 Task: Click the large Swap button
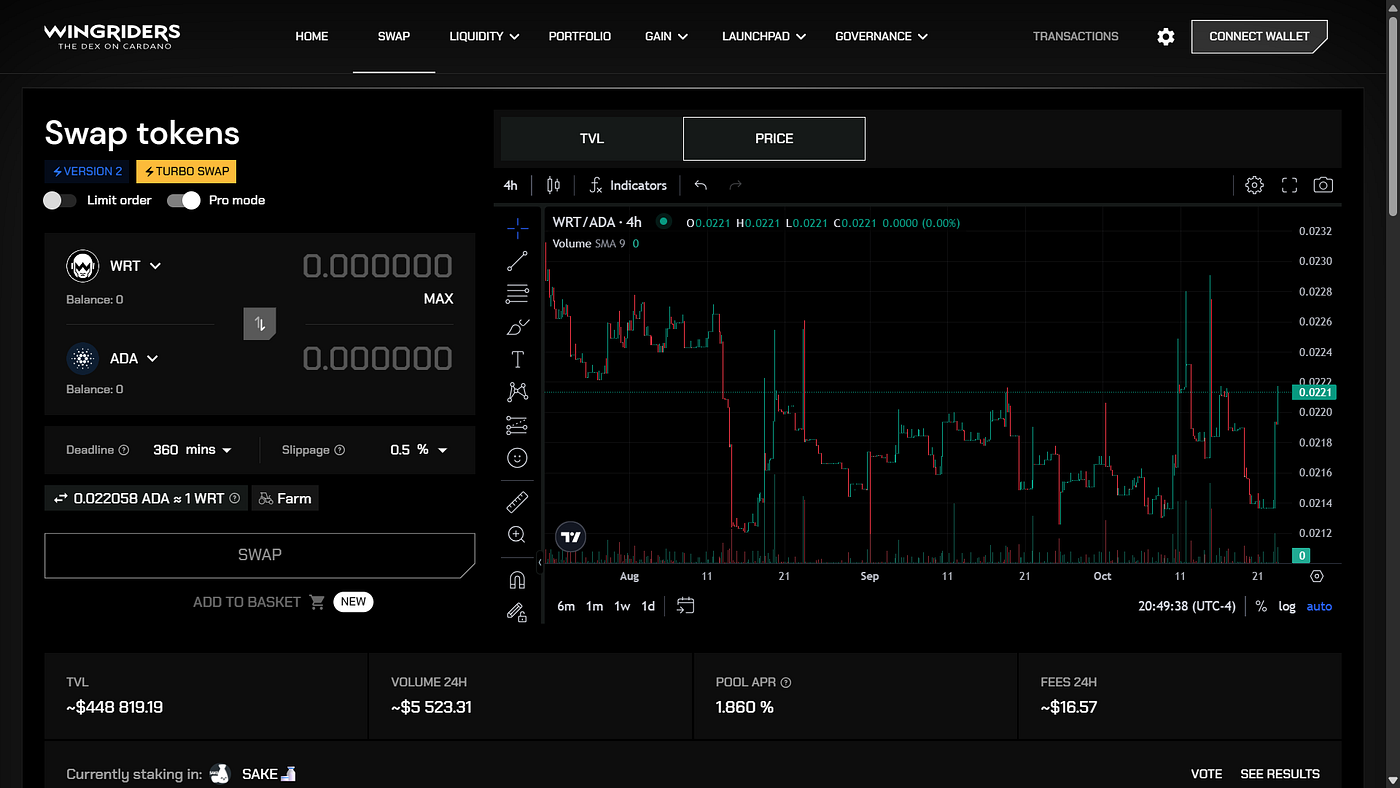260,555
